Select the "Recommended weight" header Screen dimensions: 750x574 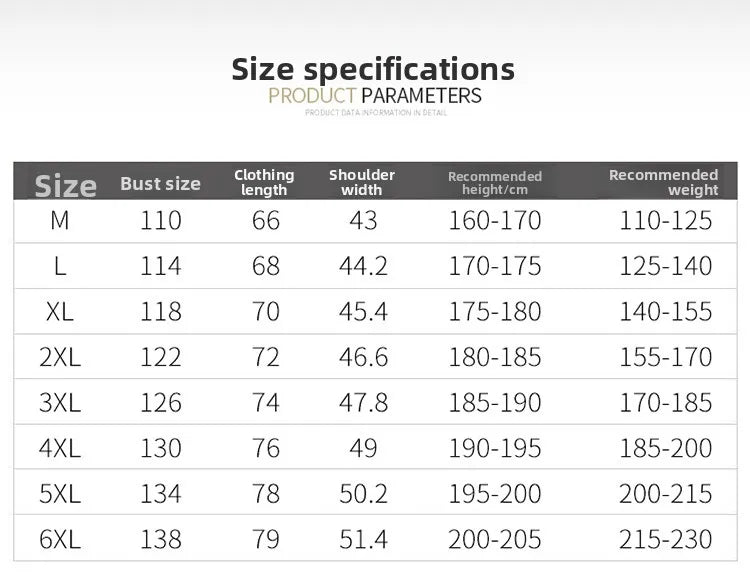point(664,182)
